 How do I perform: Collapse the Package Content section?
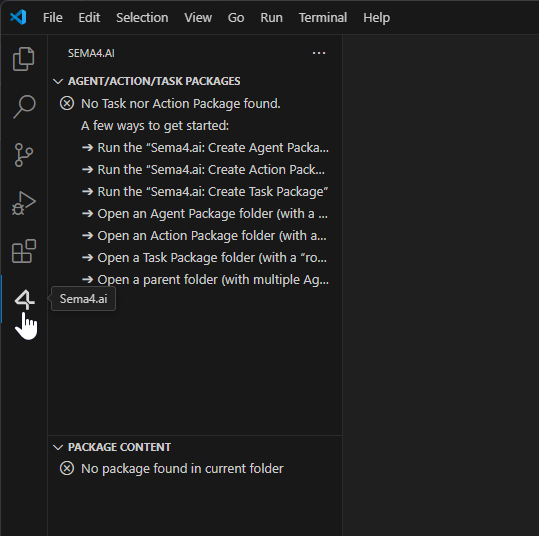point(58,447)
